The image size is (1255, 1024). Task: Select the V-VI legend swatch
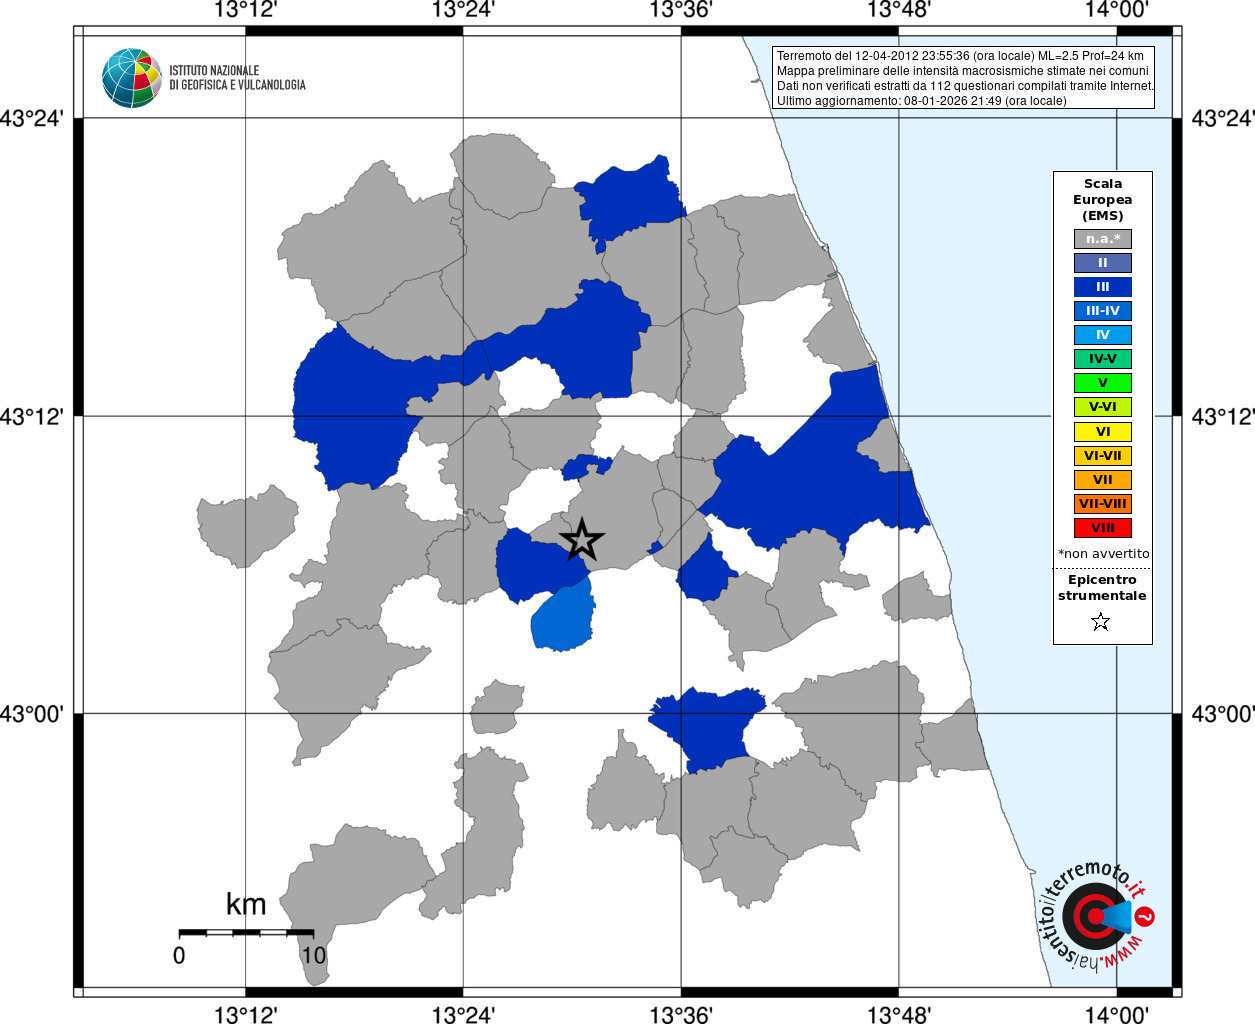coord(1103,407)
